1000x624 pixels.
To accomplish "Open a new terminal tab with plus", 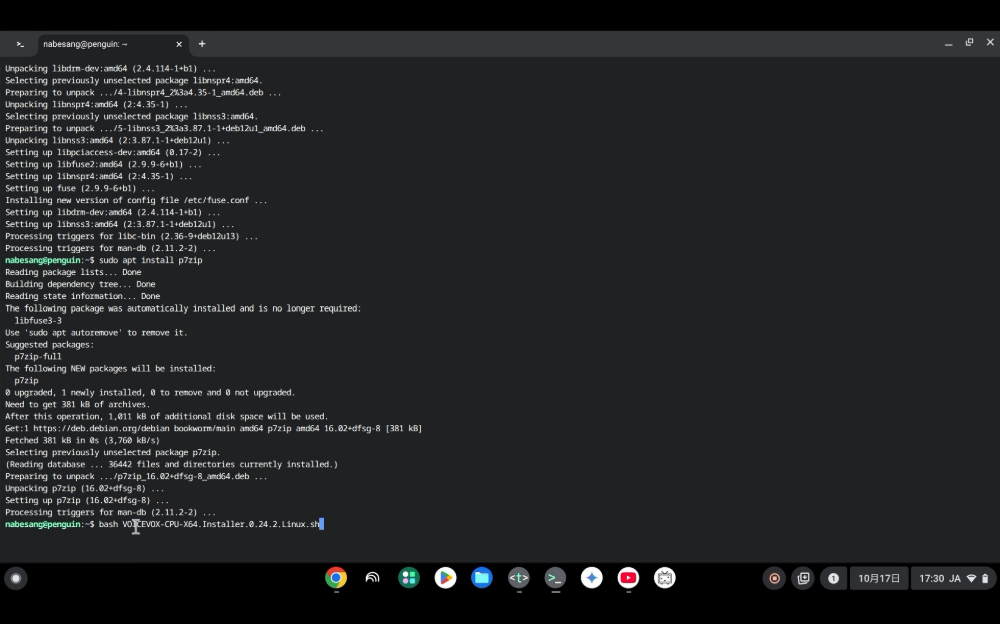I will [x=202, y=44].
